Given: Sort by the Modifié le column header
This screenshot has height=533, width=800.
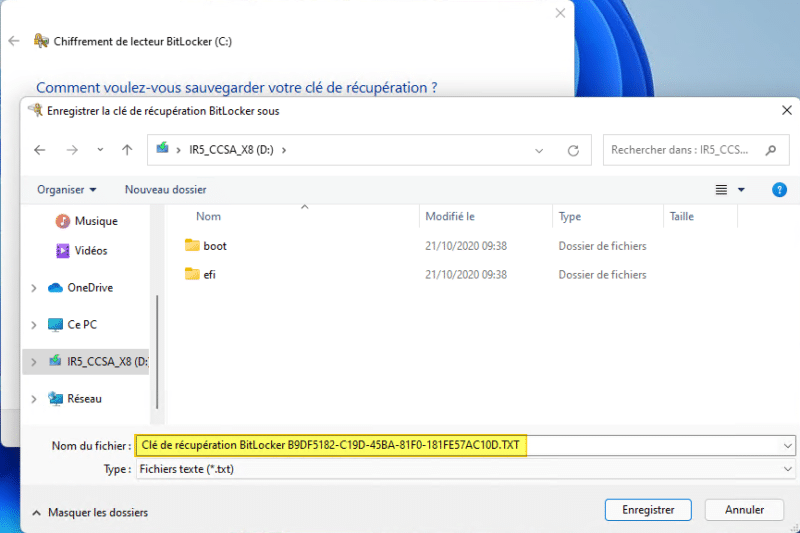Looking at the screenshot, I should point(449,216).
